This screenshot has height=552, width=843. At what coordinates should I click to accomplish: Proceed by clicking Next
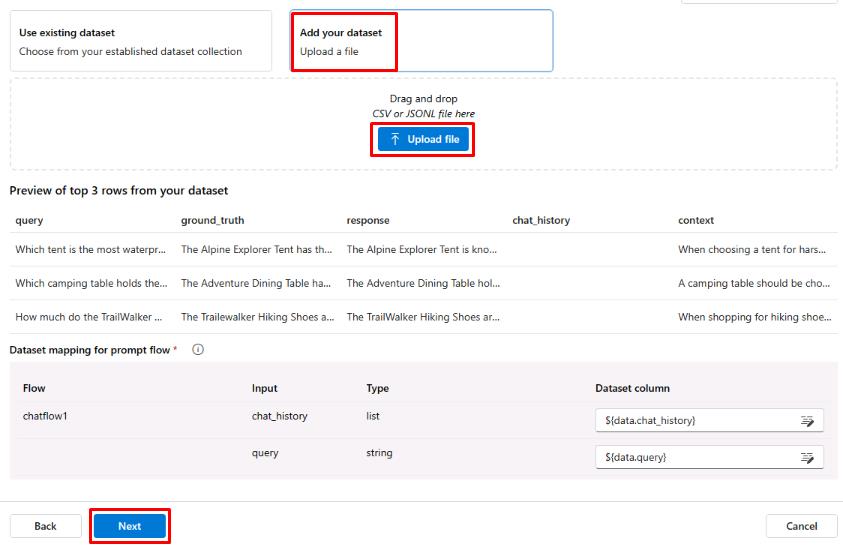pyautogui.click(x=130, y=526)
